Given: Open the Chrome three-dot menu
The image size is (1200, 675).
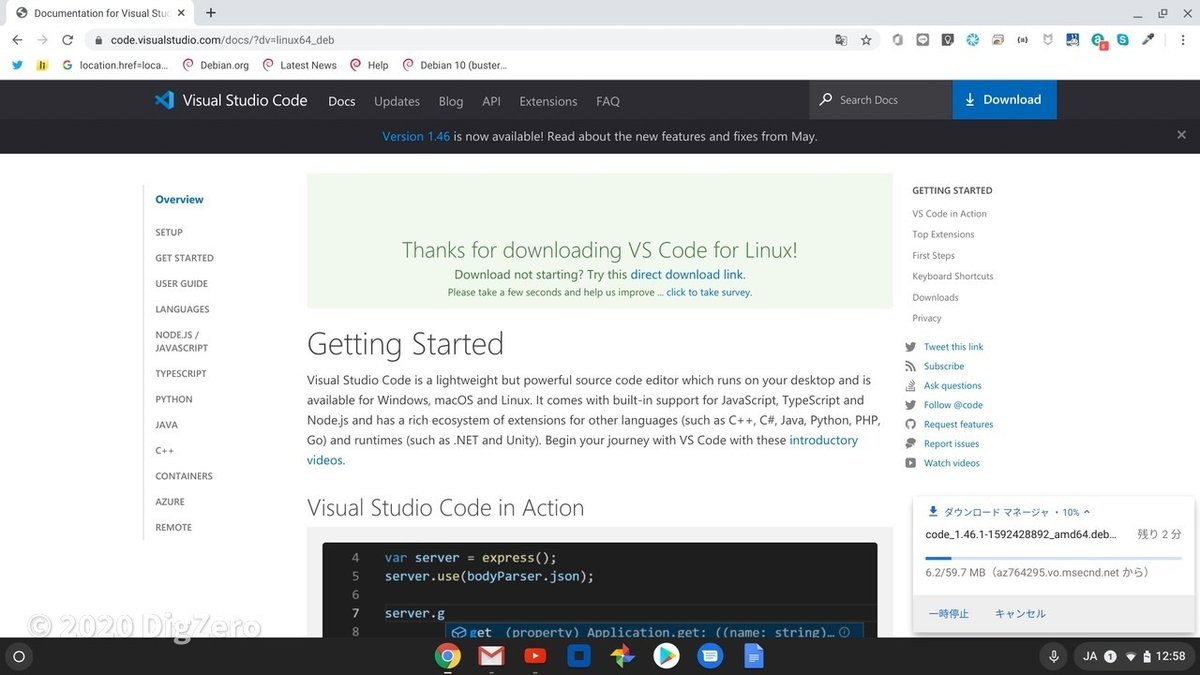Looking at the screenshot, I should pos(1182,40).
